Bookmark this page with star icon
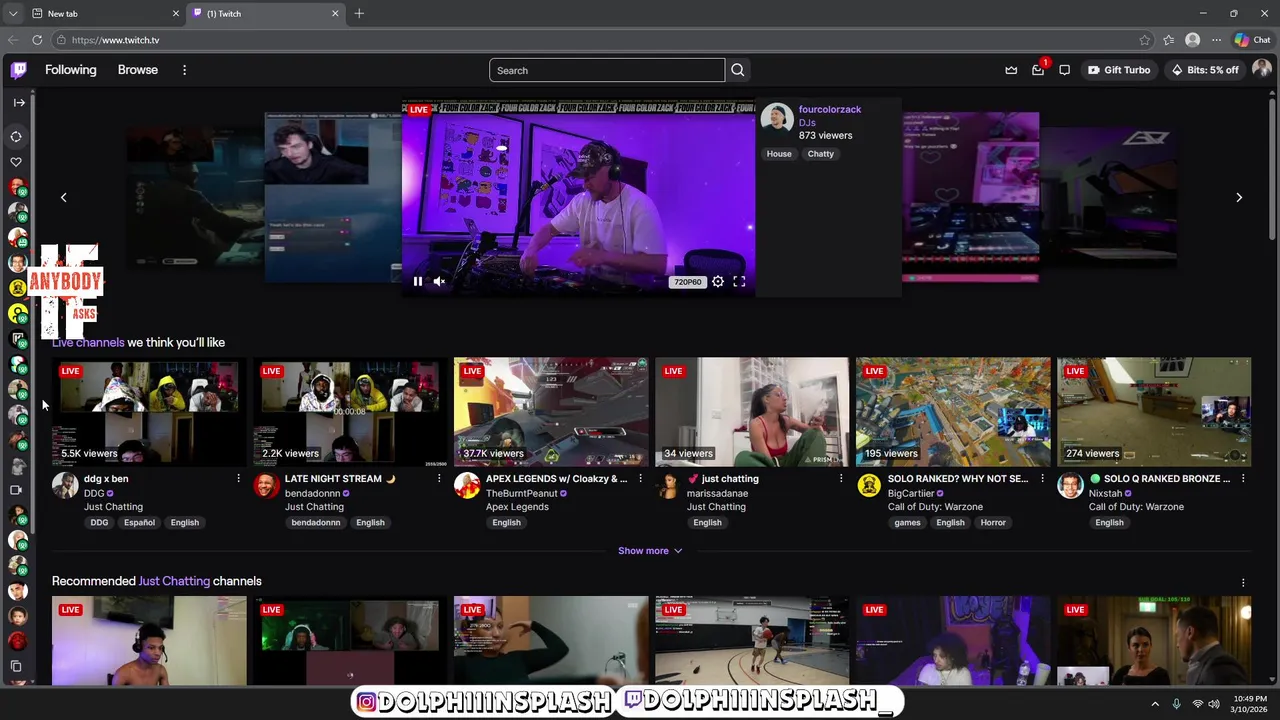Screen dimensions: 1280x720 1145,40
